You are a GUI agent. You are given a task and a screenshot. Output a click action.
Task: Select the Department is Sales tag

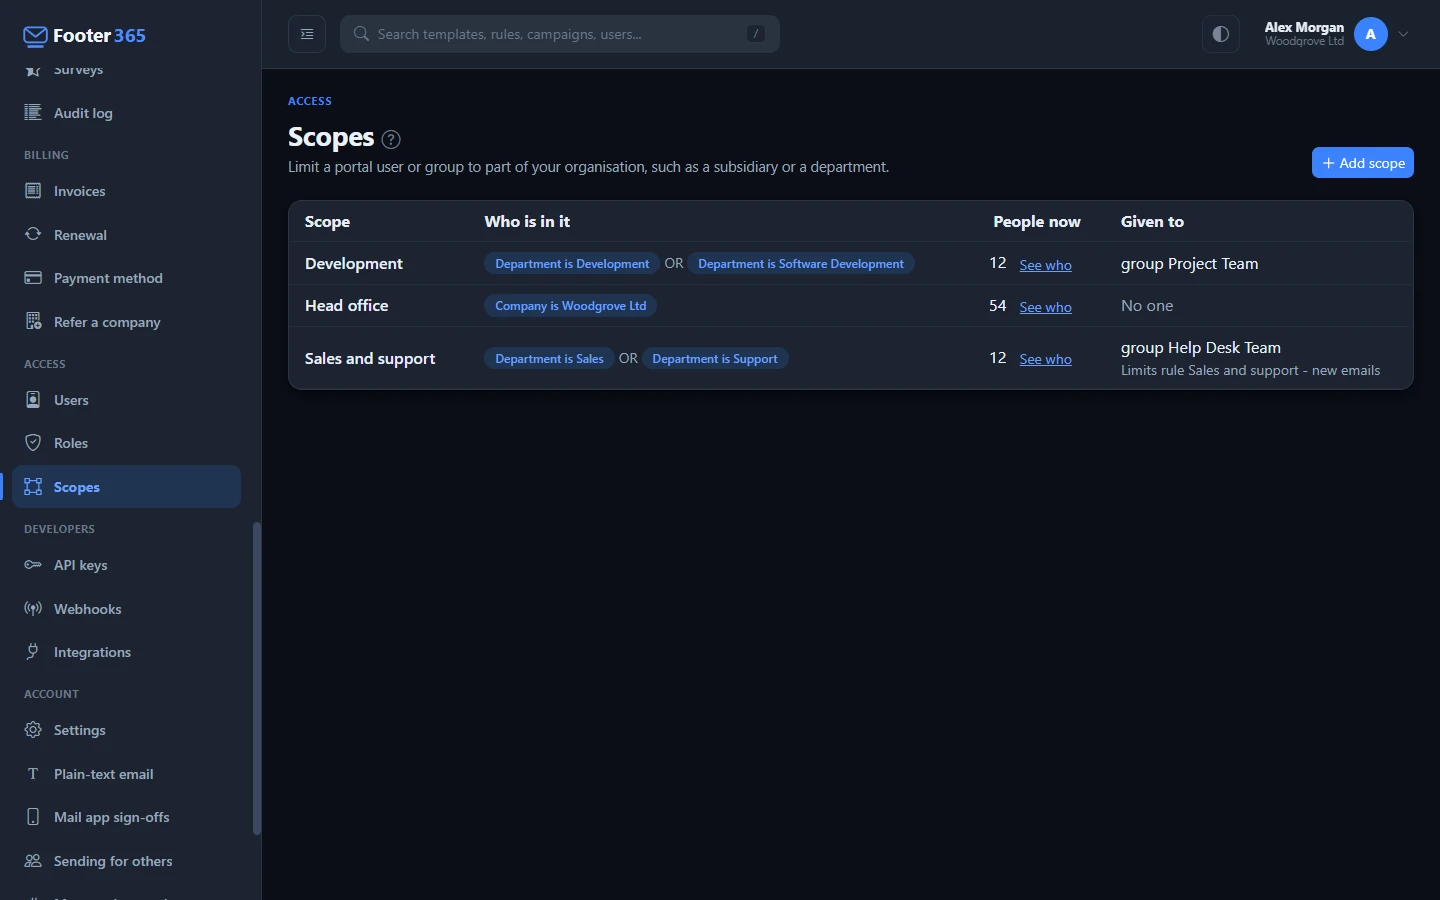[x=549, y=359]
